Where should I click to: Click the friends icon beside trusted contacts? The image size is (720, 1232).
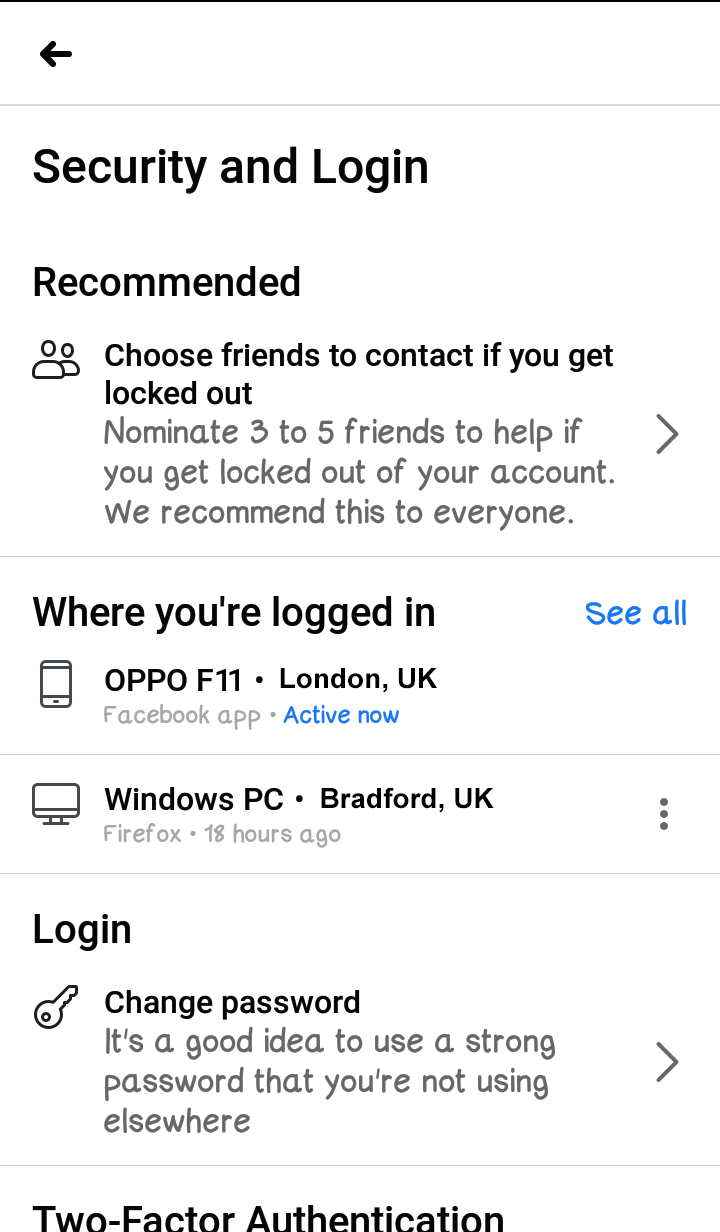pos(56,359)
